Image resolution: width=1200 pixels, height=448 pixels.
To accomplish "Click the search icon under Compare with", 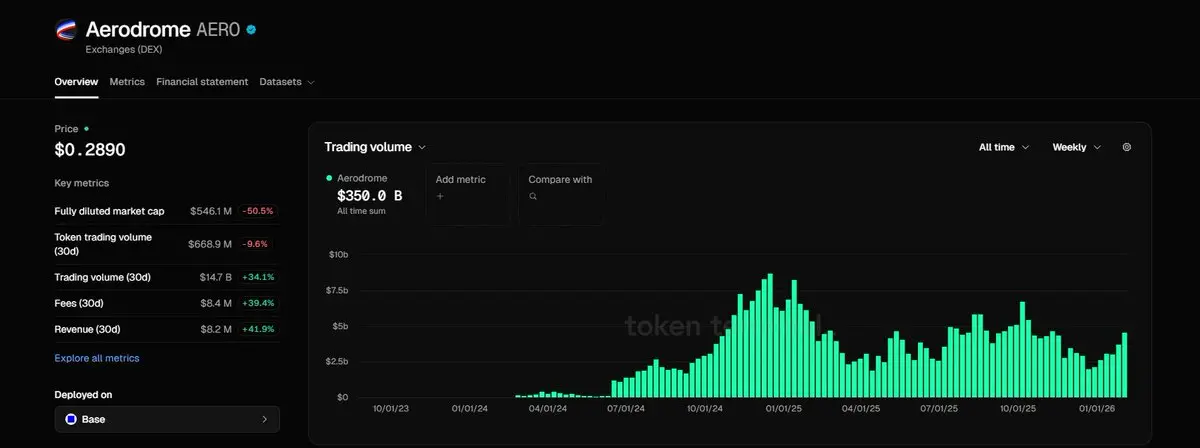I will tap(533, 197).
